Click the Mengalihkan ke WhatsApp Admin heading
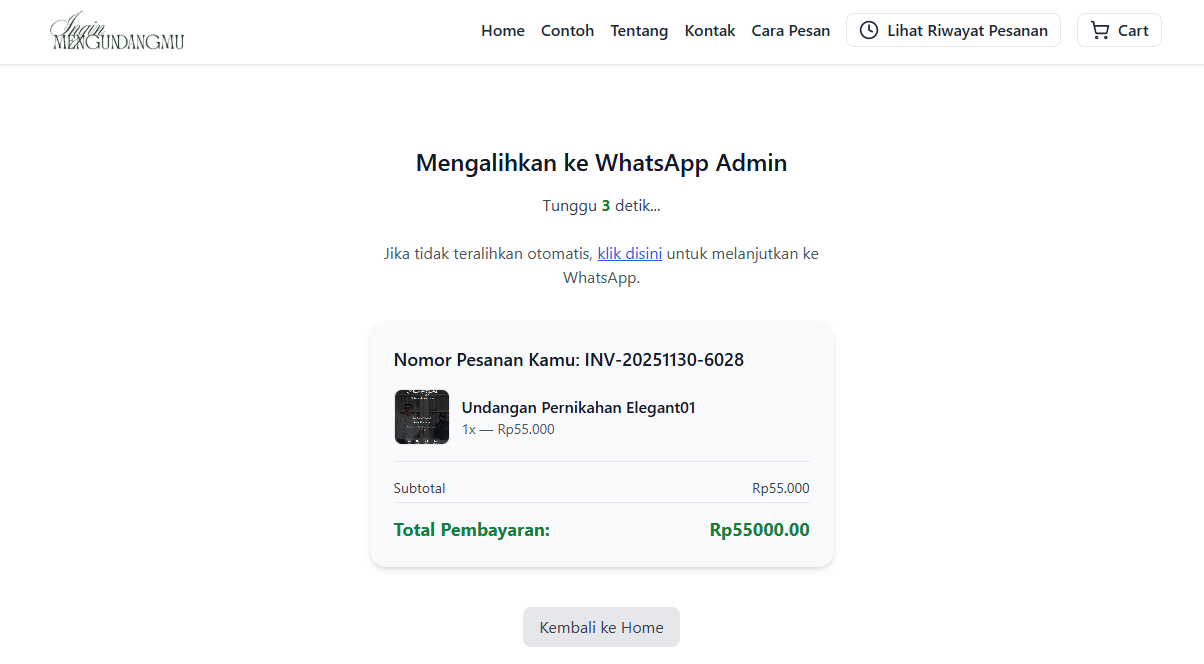The height and width of the screenshot is (664, 1204). click(x=601, y=163)
